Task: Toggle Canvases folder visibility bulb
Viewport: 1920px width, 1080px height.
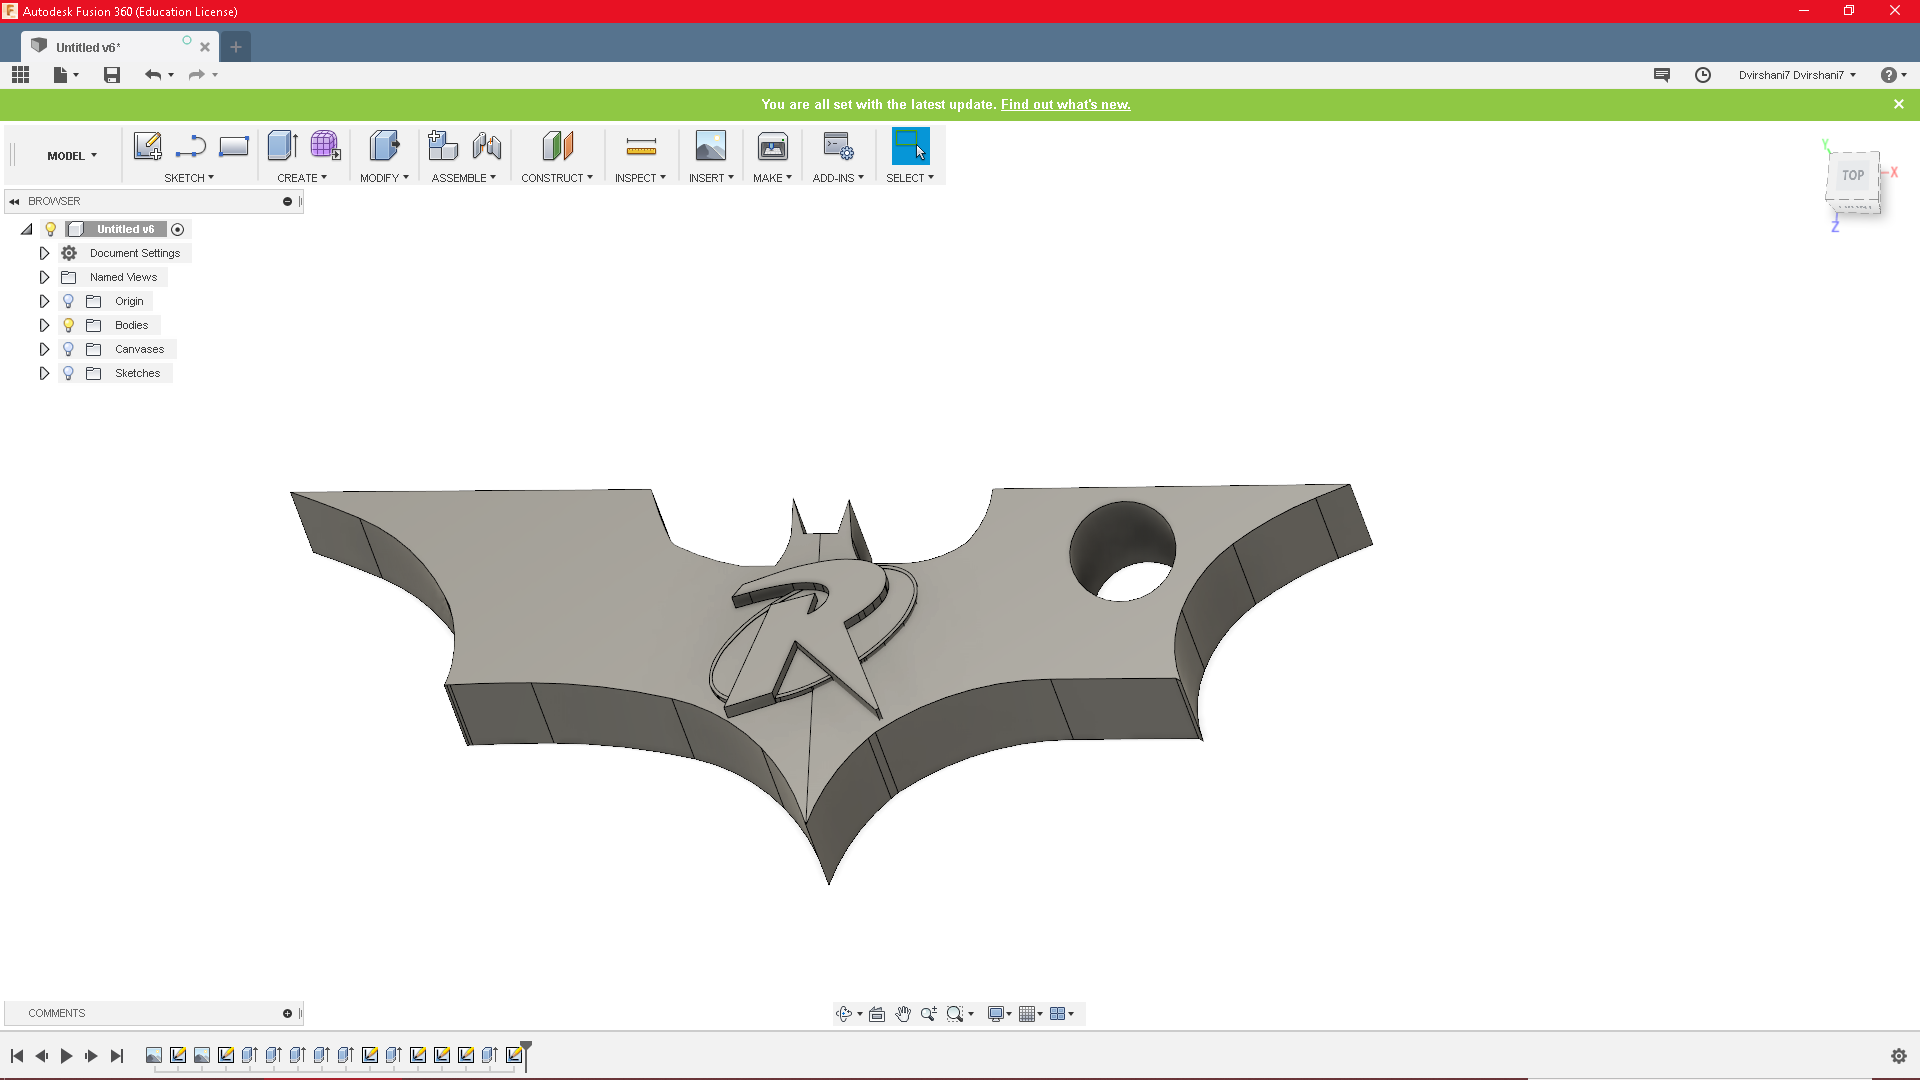Action: 68,349
